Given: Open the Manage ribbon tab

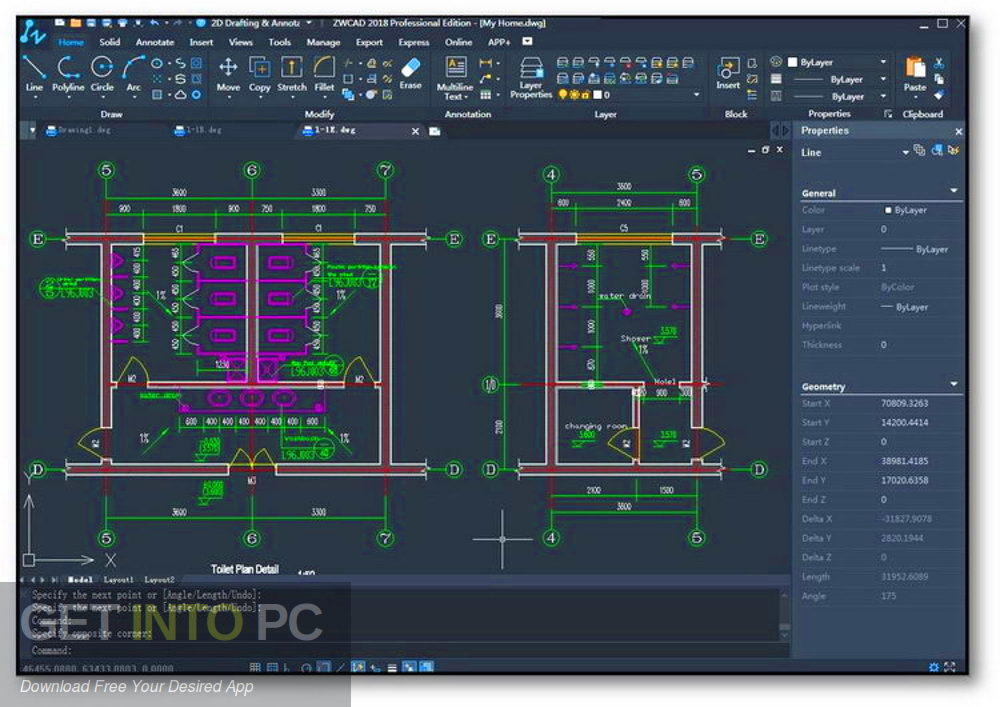Looking at the screenshot, I should point(323,42).
